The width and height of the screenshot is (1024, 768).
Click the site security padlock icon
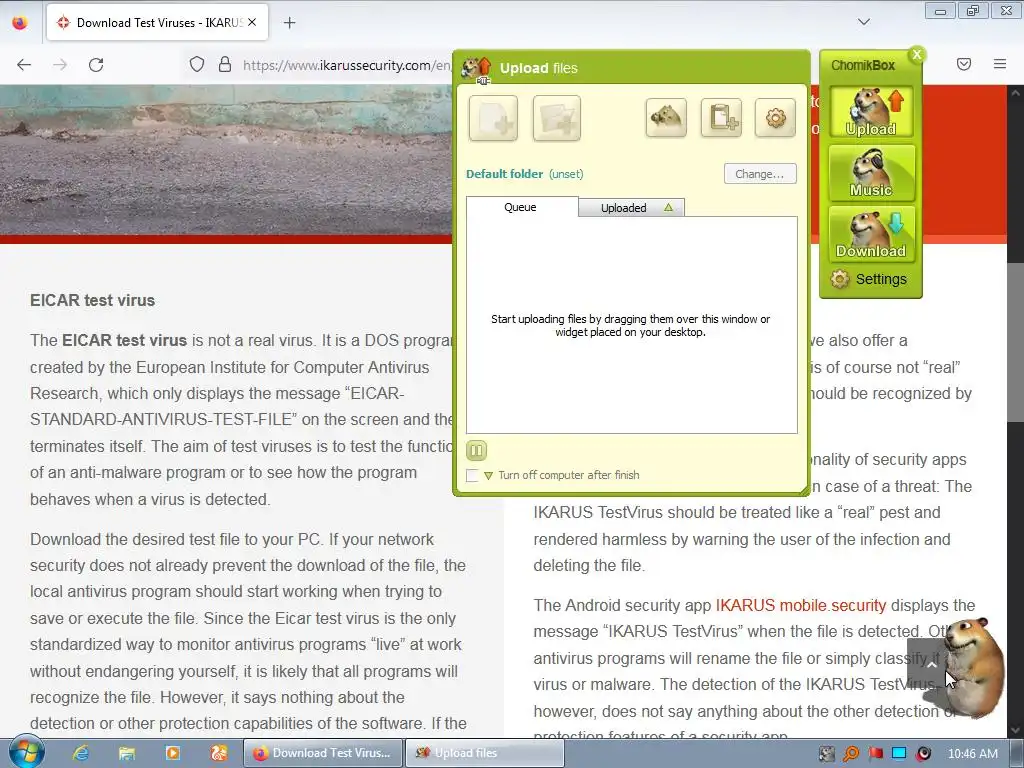[225, 65]
